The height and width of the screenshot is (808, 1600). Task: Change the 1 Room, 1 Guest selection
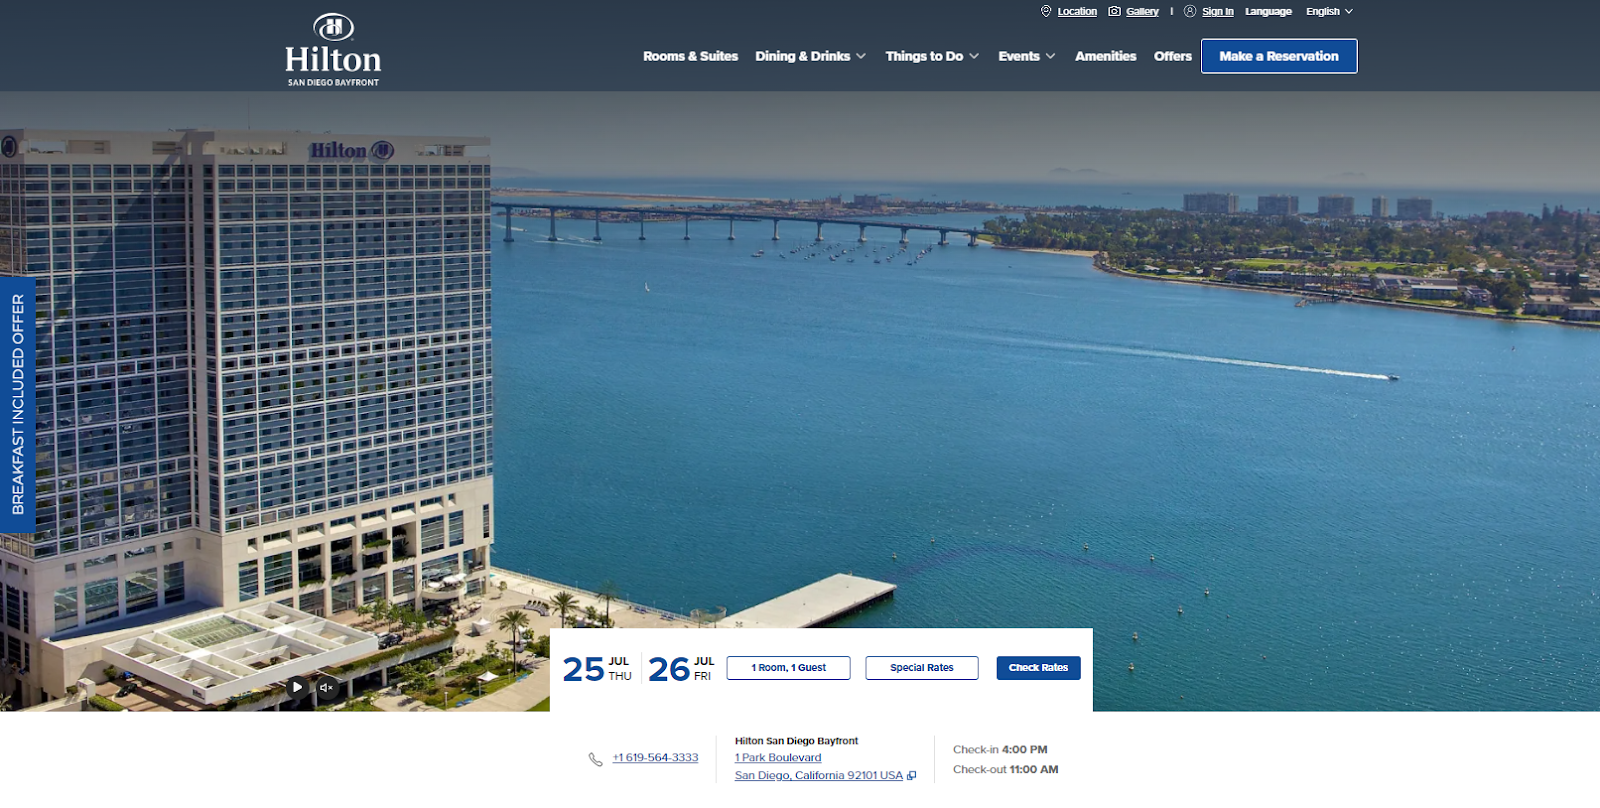[788, 668]
